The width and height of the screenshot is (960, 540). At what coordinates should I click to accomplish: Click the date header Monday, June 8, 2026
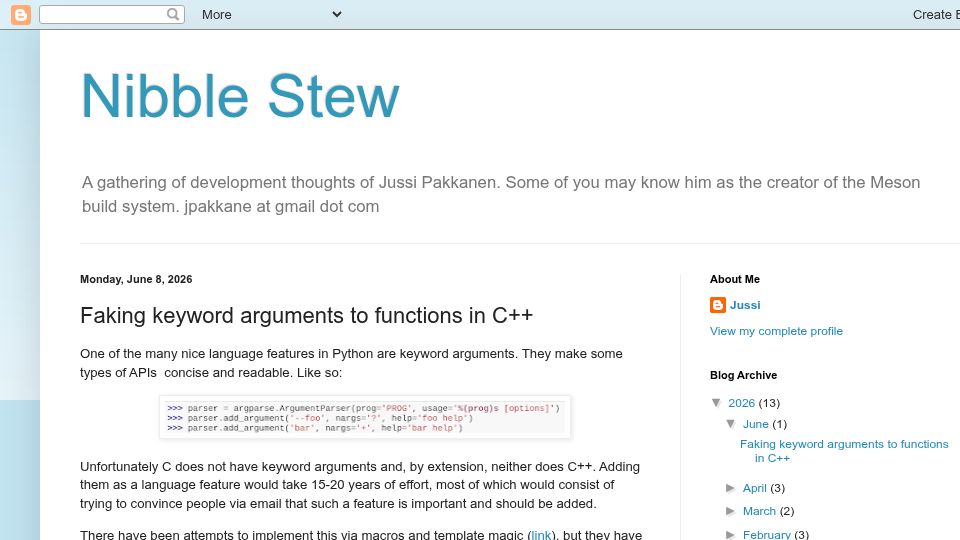pos(136,279)
